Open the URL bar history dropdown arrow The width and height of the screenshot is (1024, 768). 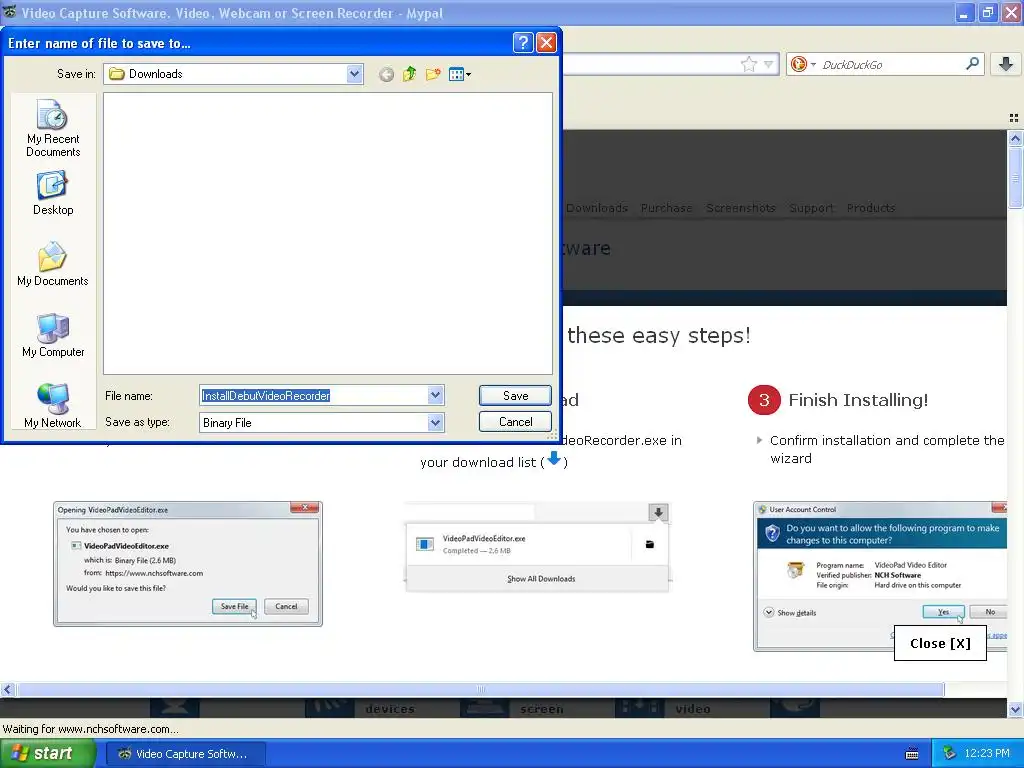pos(769,64)
